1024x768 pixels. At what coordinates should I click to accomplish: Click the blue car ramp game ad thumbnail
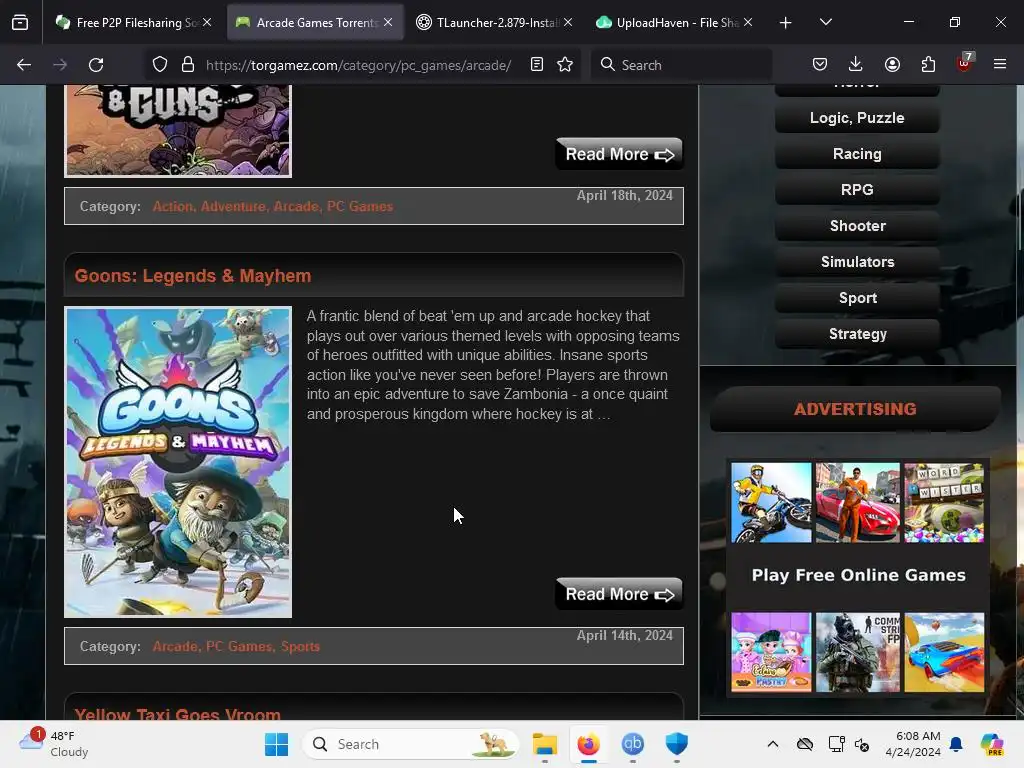944,652
